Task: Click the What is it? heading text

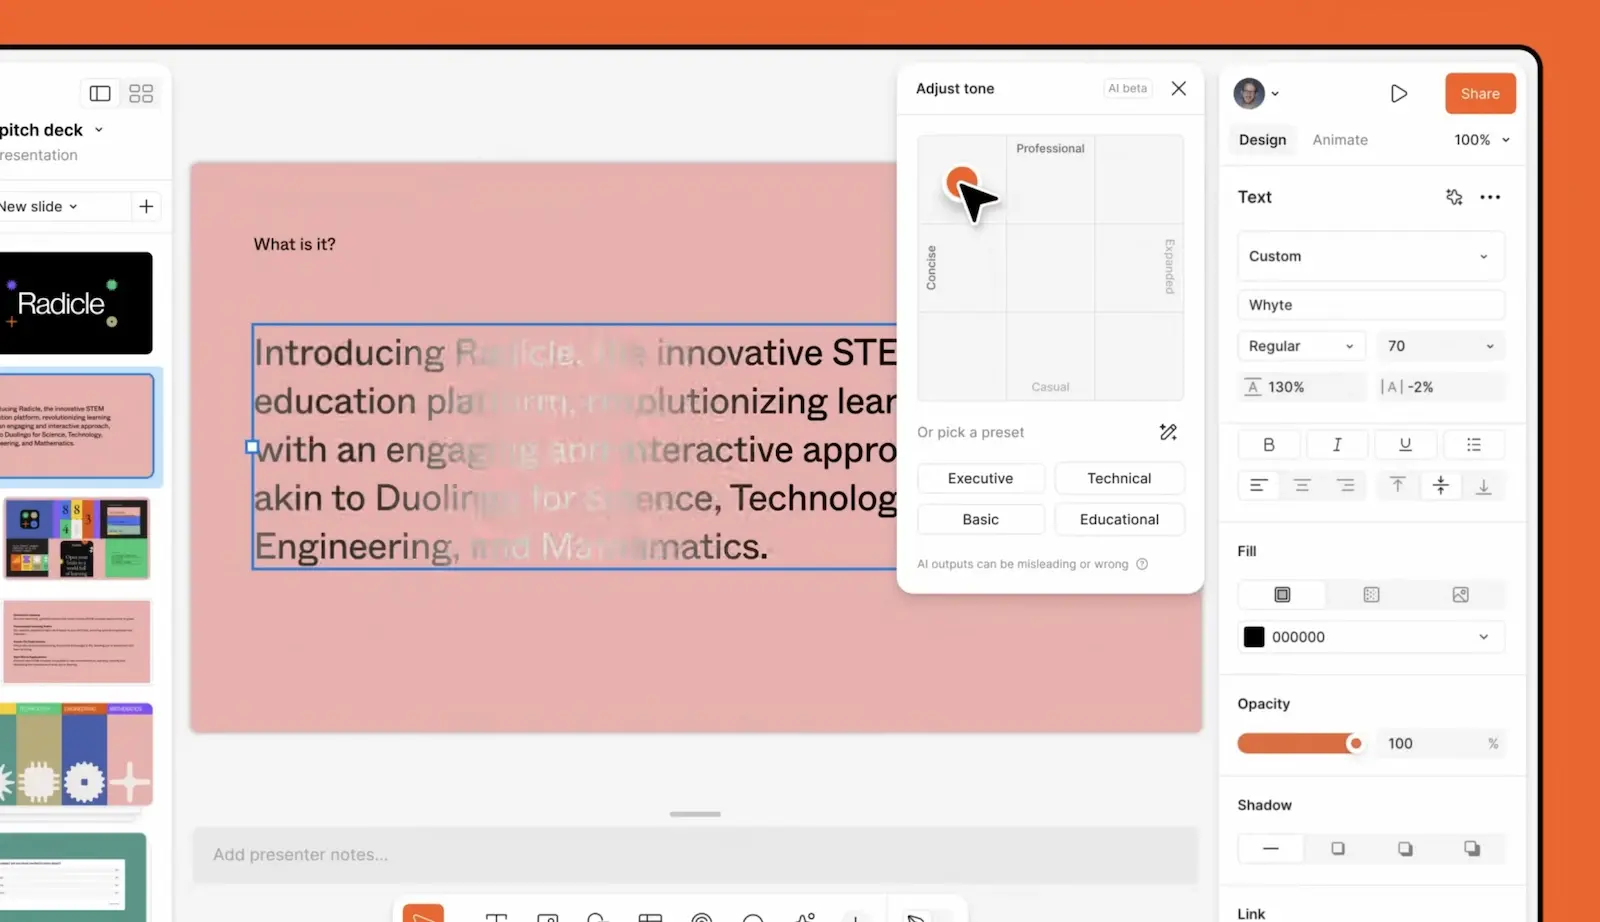Action: [295, 244]
